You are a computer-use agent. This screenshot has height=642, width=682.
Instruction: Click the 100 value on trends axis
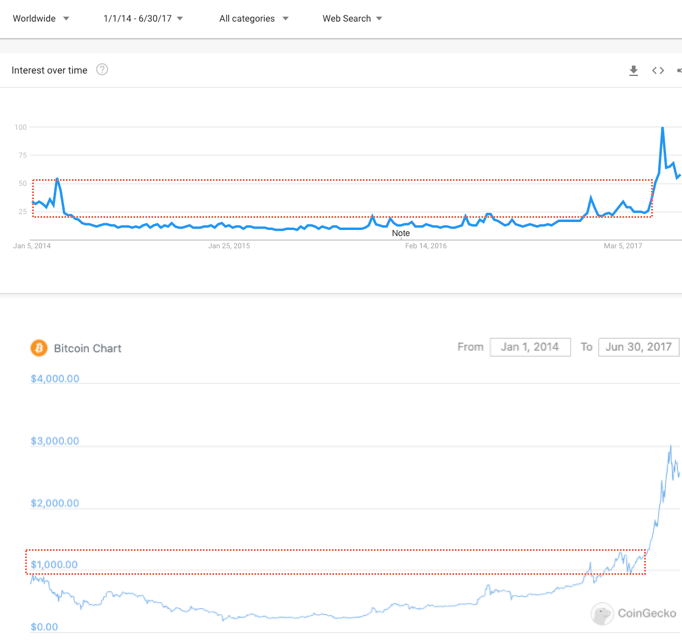coord(20,127)
